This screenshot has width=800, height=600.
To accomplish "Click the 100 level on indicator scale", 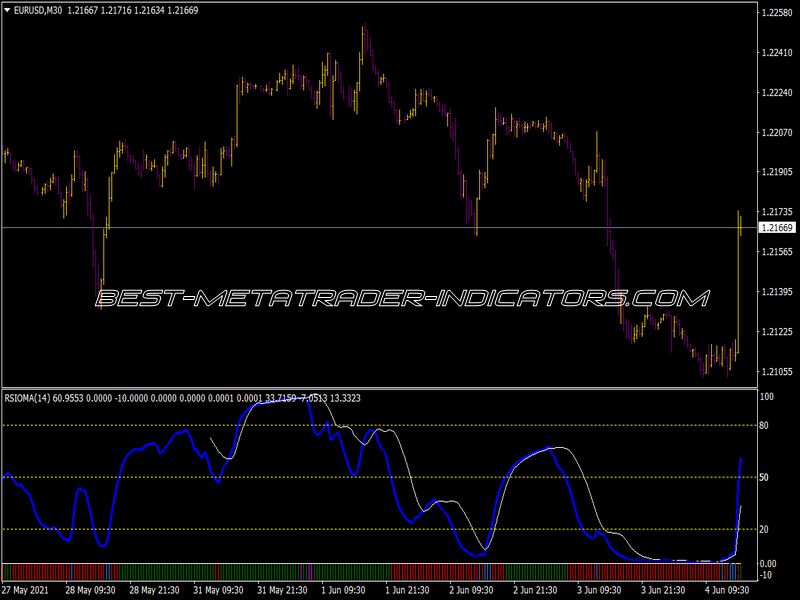I will tap(766, 396).
